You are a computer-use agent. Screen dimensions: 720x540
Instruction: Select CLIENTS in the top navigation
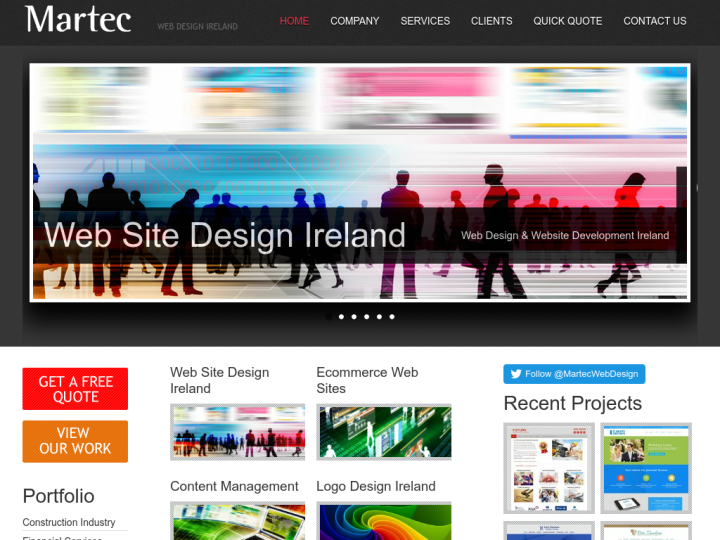point(491,21)
